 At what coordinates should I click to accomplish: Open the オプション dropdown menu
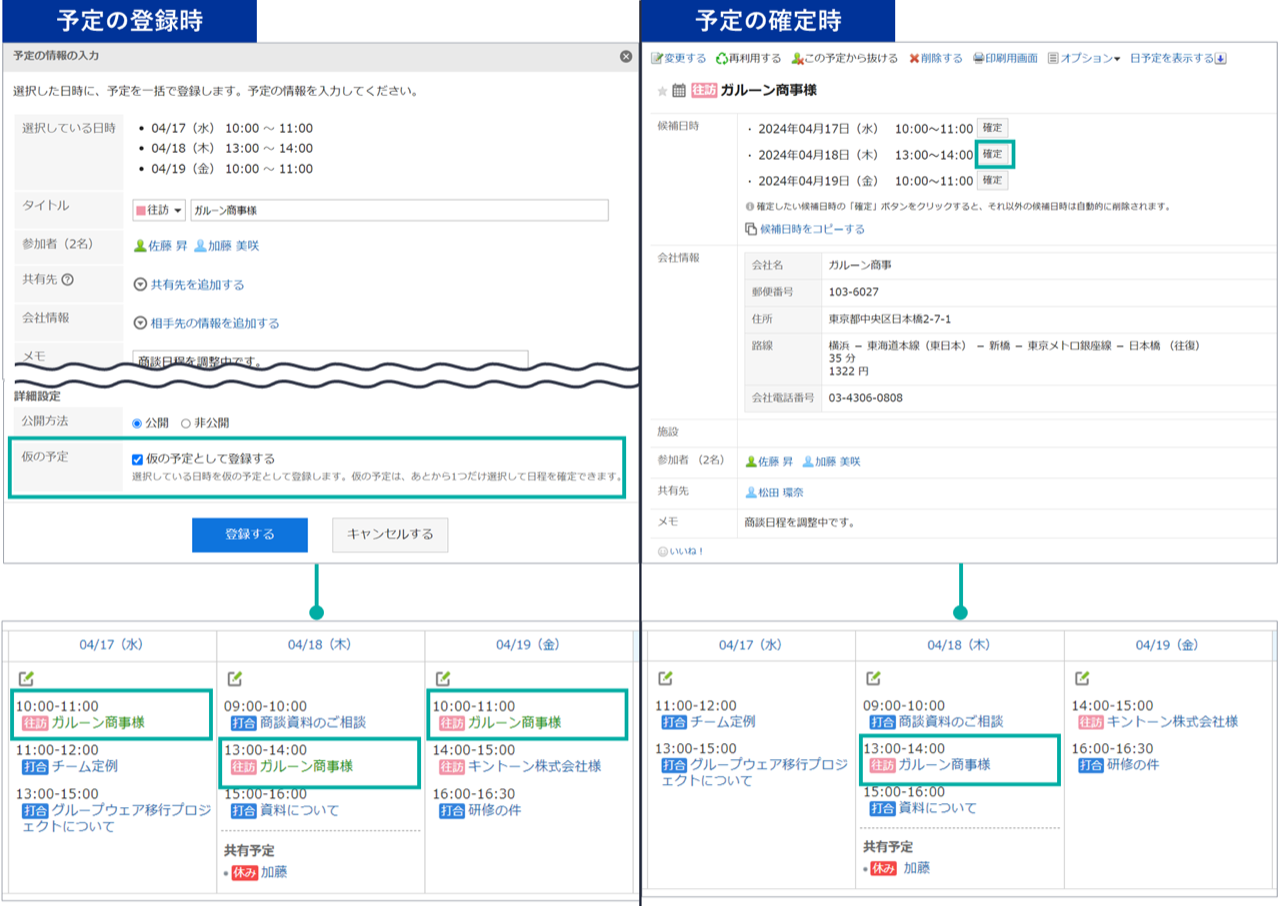click(x=1084, y=59)
